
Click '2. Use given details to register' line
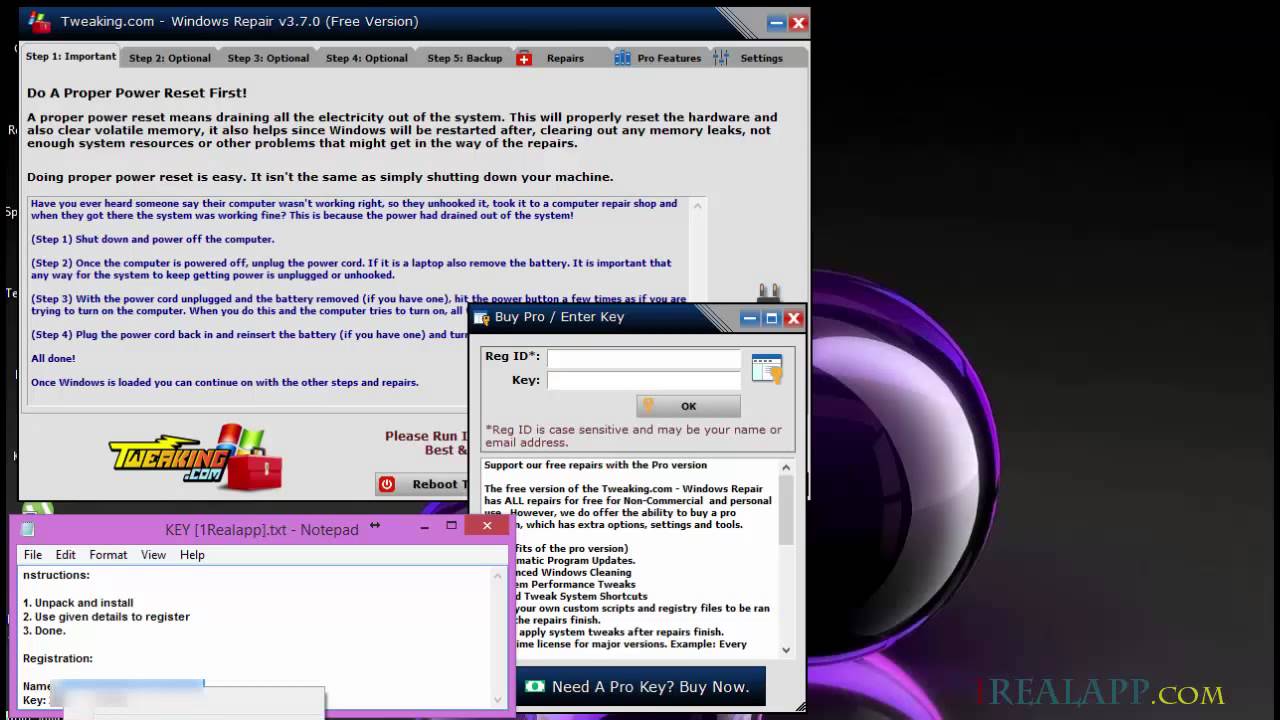tap(106, 617)
